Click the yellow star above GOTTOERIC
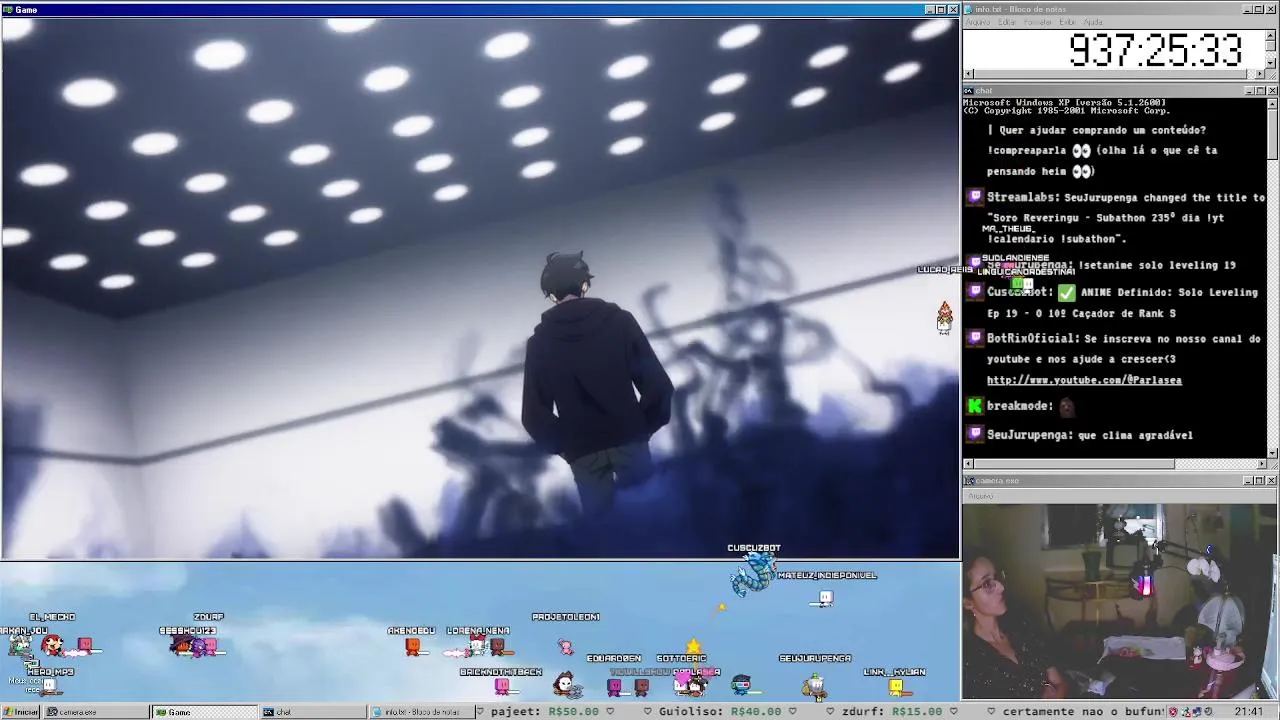 [694, 648]
